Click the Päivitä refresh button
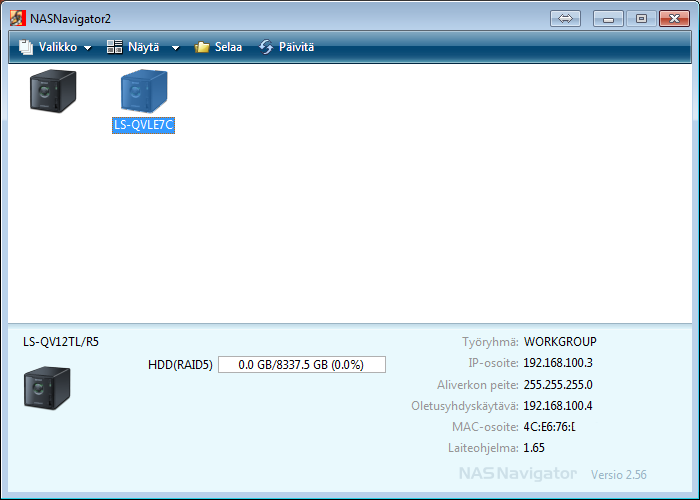The image size is (700, 500). [x=286, y=47]
